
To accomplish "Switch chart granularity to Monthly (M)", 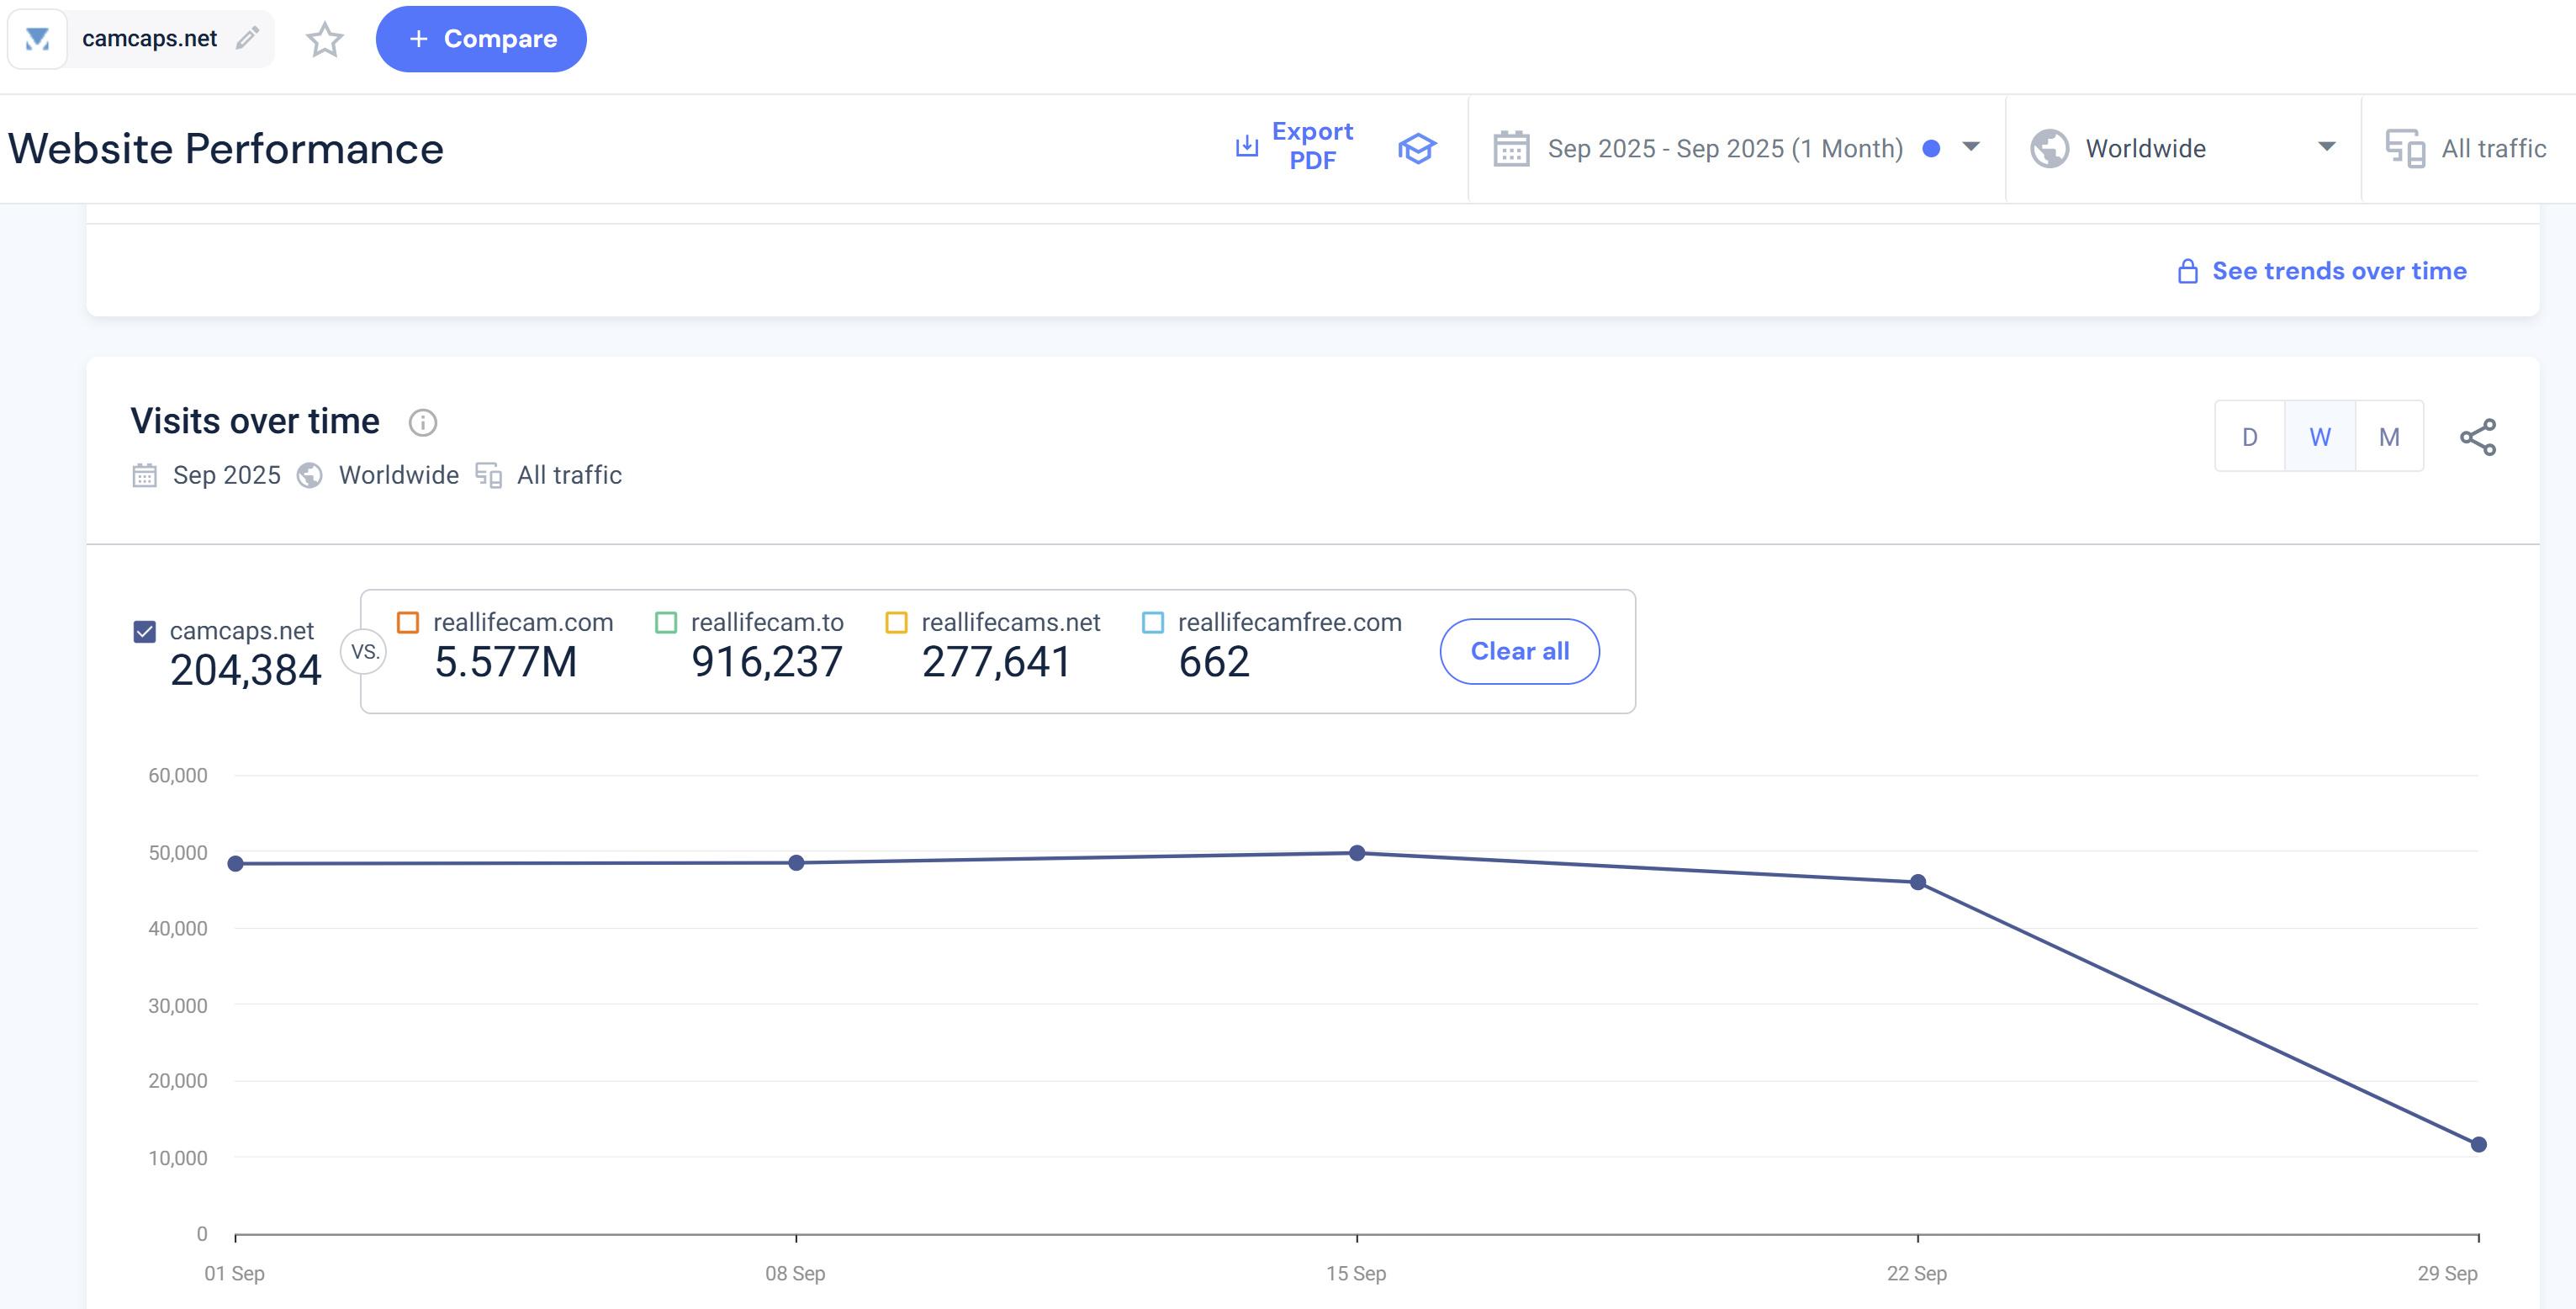I will [2388, 437].
